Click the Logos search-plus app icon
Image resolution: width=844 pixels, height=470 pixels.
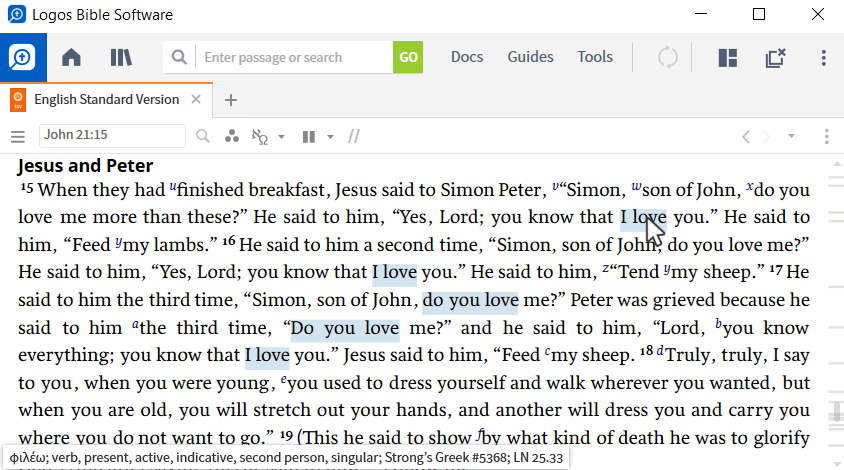pos(23,57)
